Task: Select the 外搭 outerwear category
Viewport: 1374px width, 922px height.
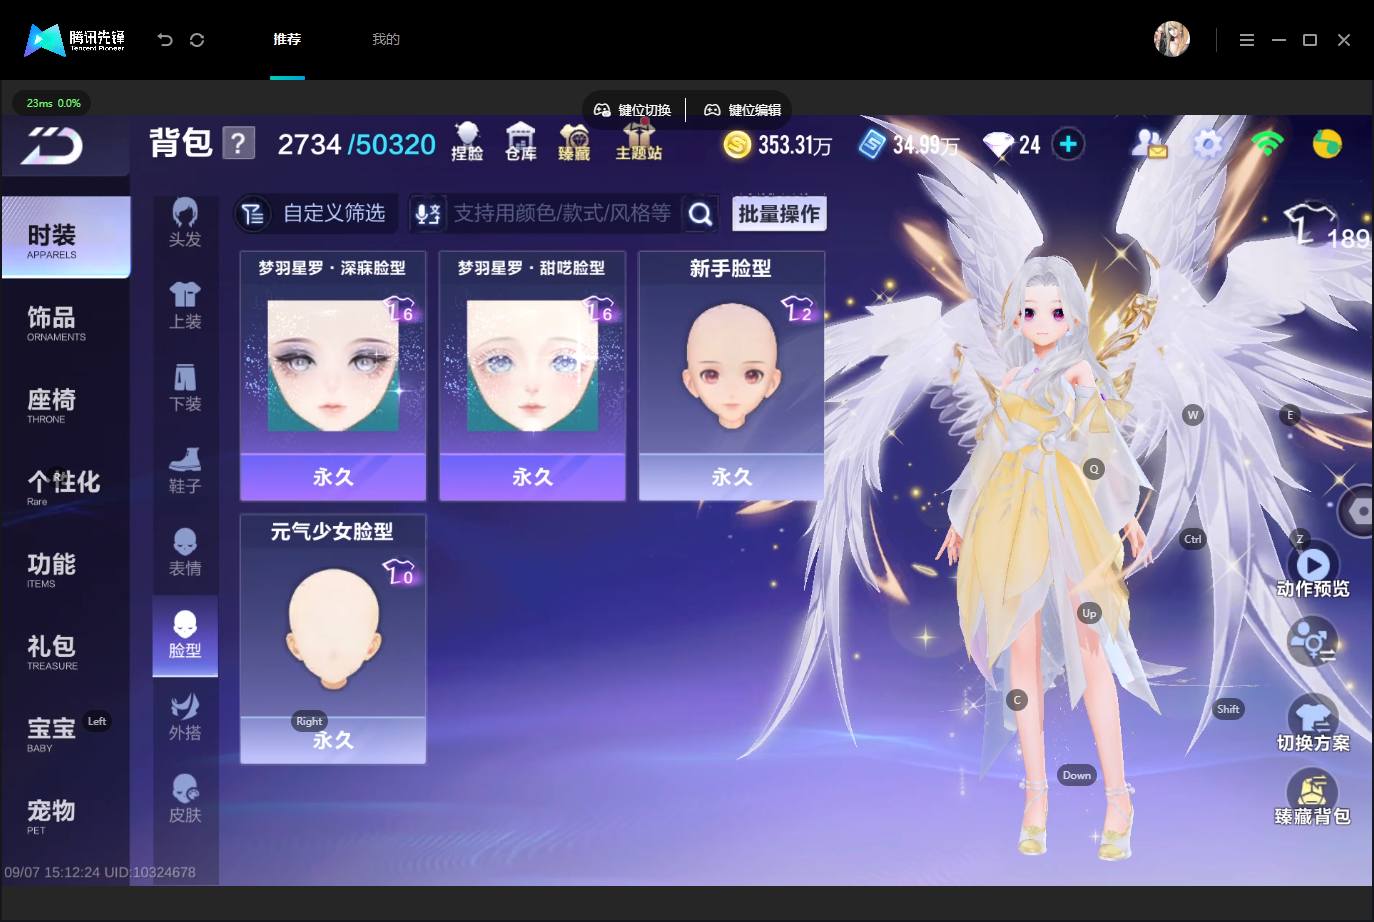Action: [185, 717]
